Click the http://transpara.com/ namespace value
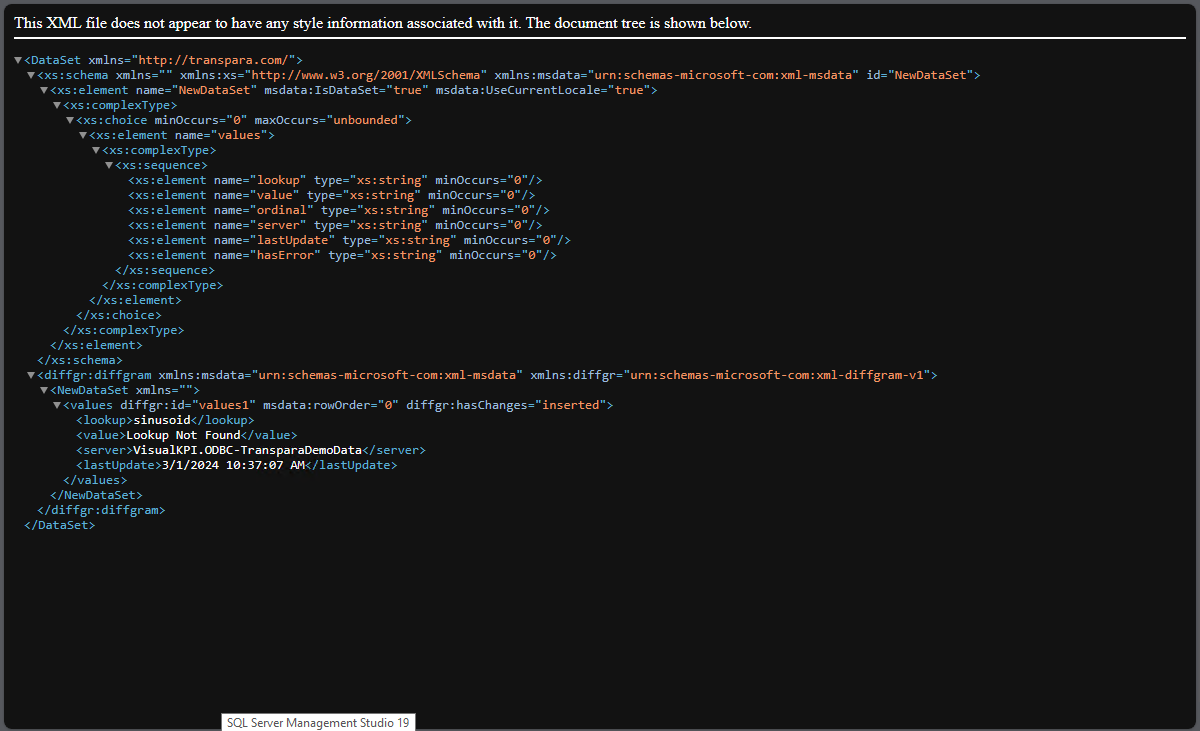Screen dimensions: 1200x731 227,60
